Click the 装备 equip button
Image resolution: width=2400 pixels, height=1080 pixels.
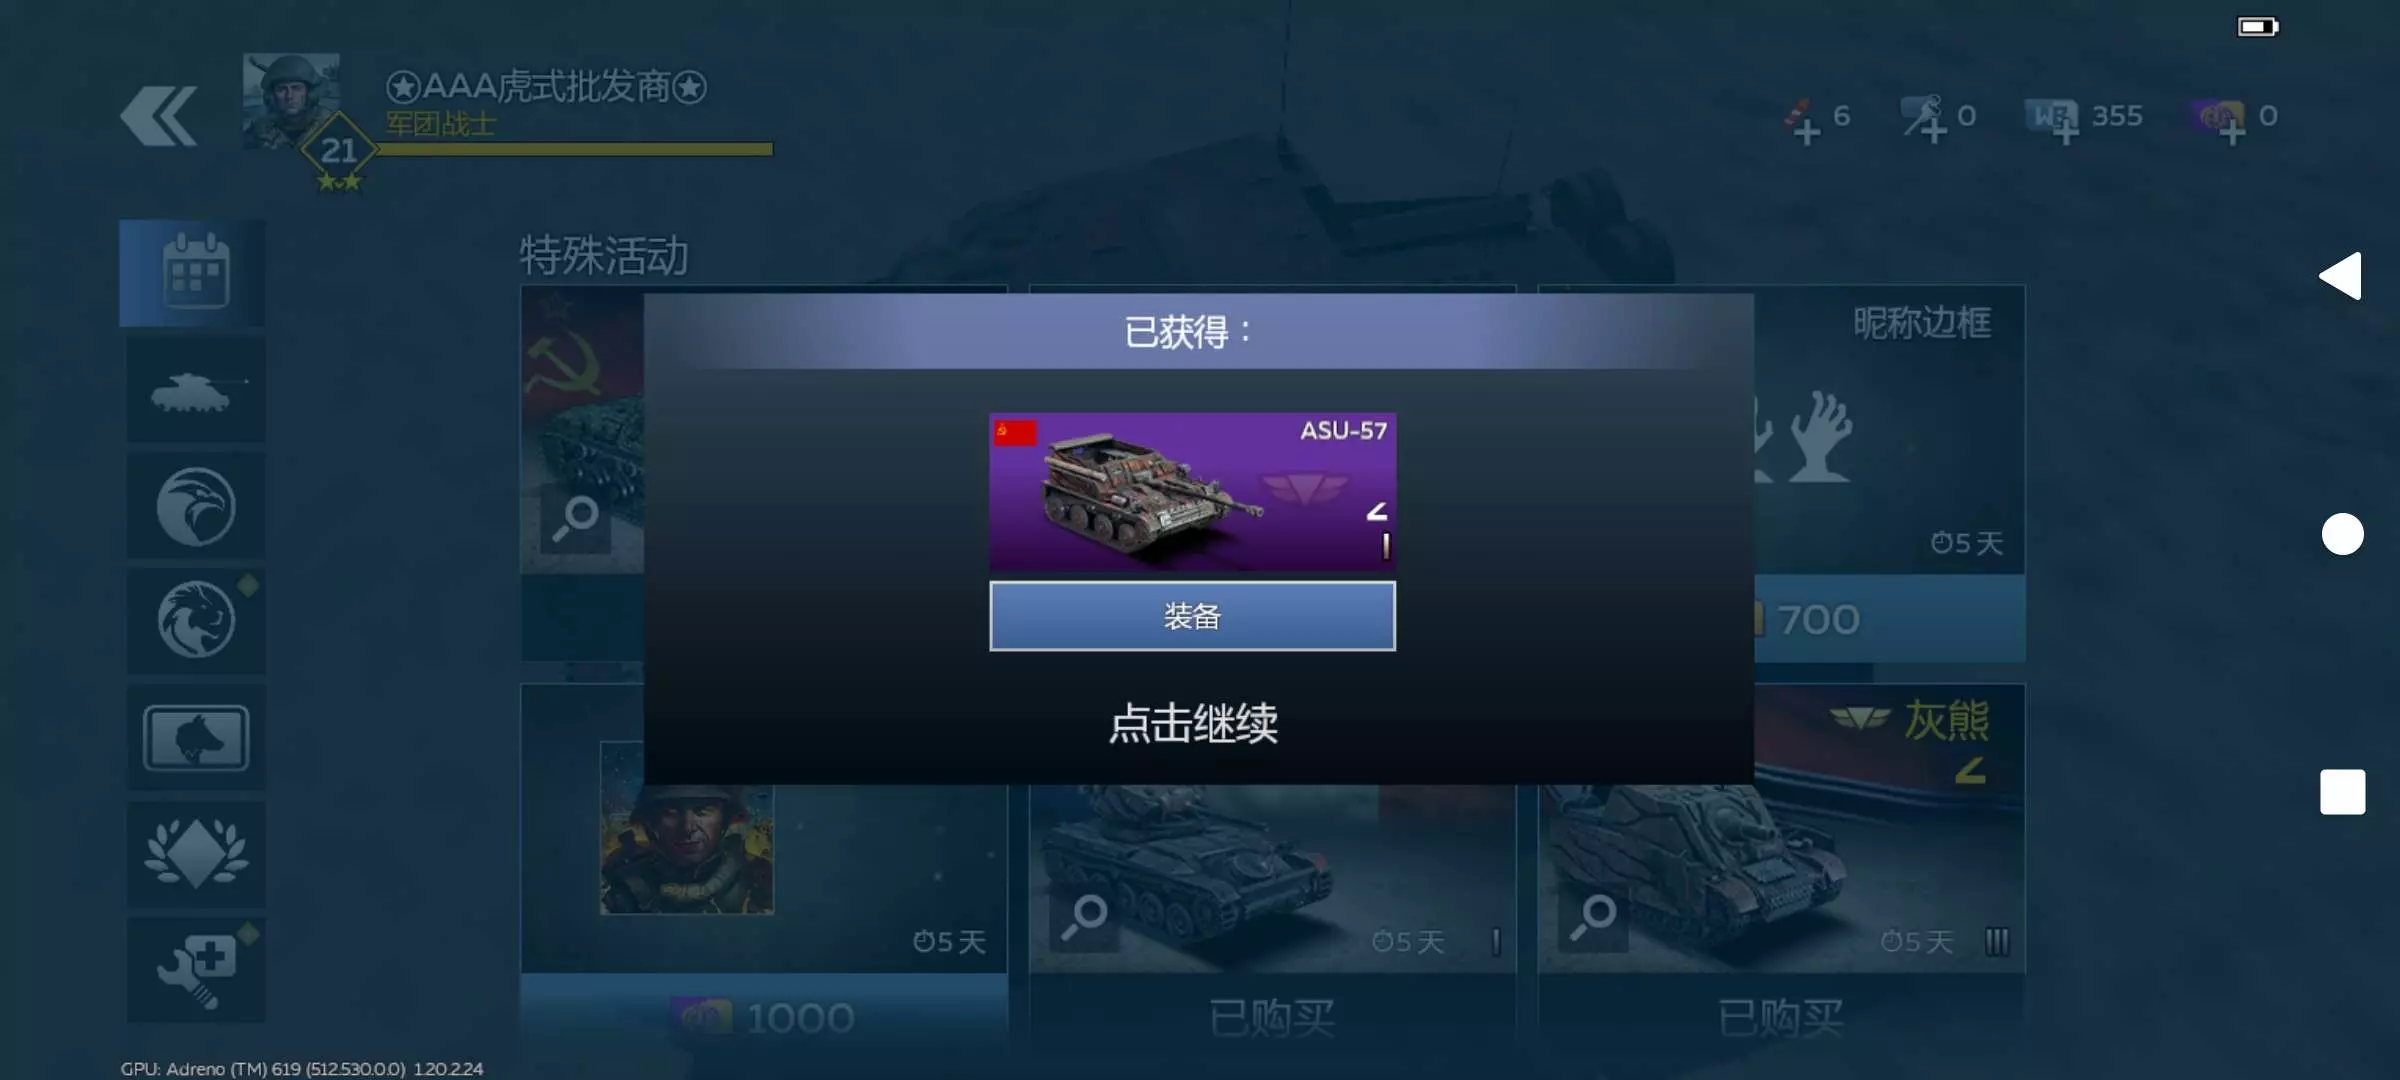tap(1192, 616)
